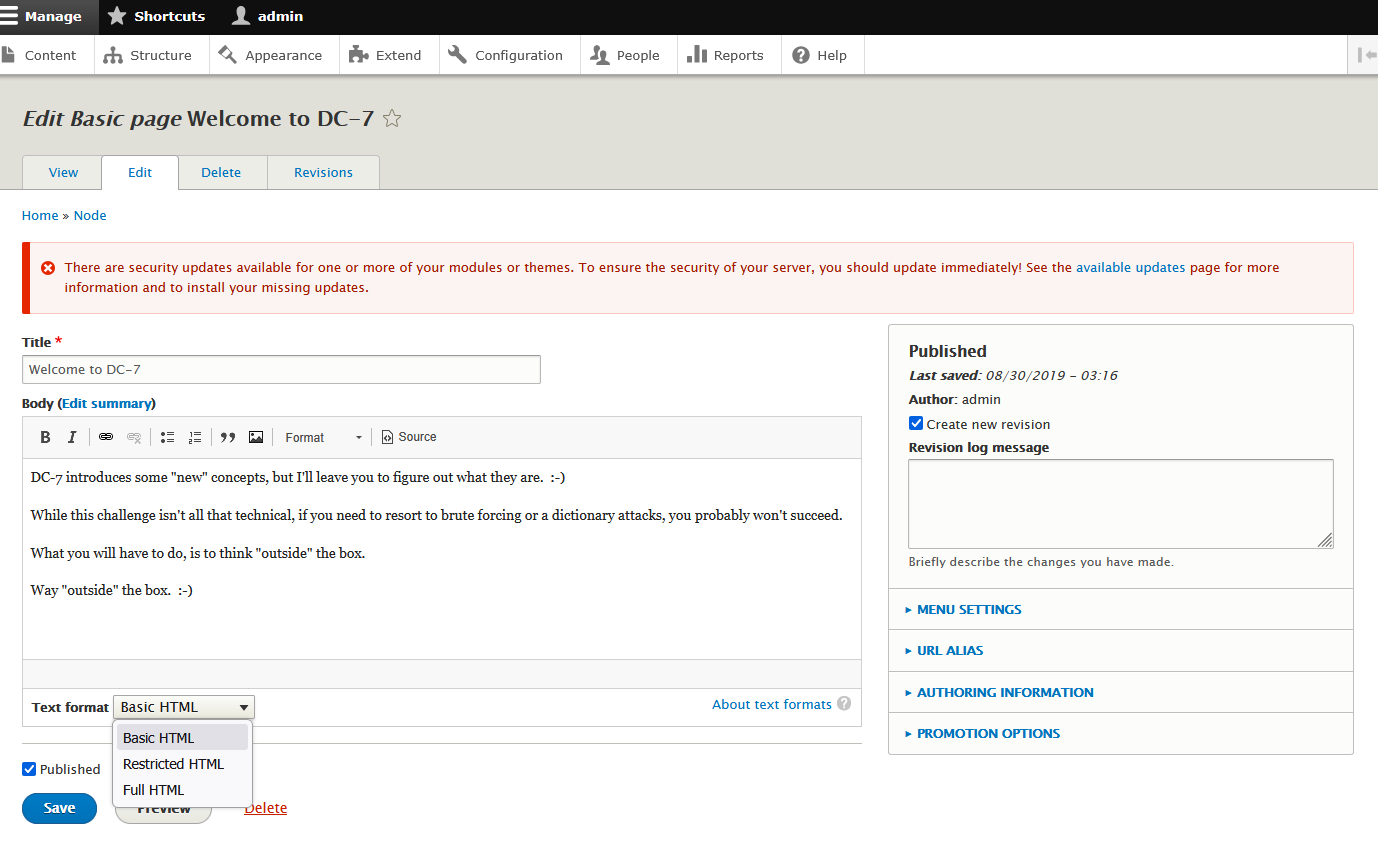Click the insert image icon
The height and width of the screenshot is (851, 1378).
pyautogui.click(x=256, y=437)
